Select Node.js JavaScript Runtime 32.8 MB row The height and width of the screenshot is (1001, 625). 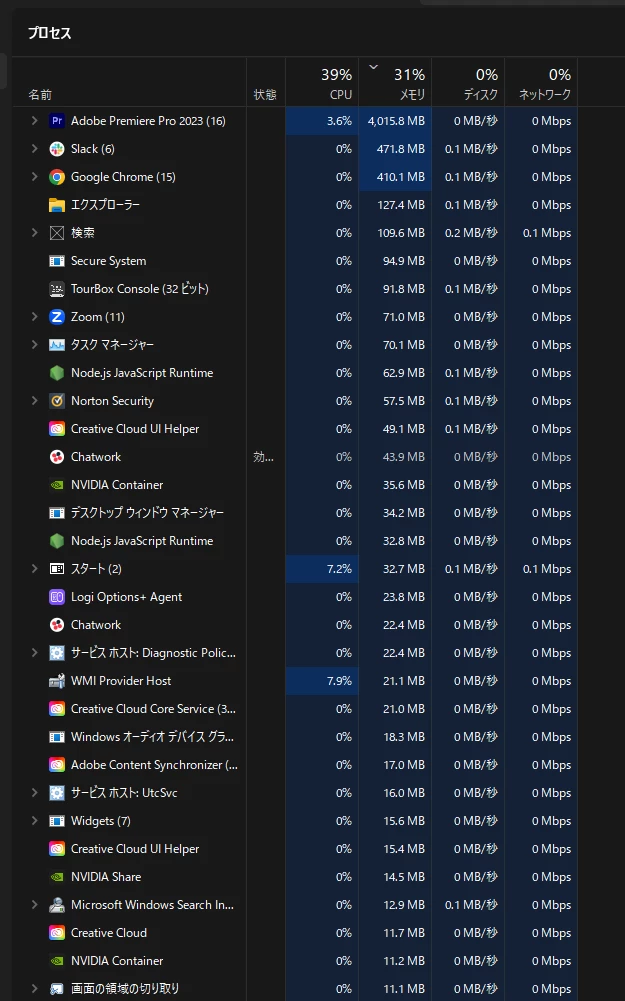pyautogui.click(x=295, y=541)
